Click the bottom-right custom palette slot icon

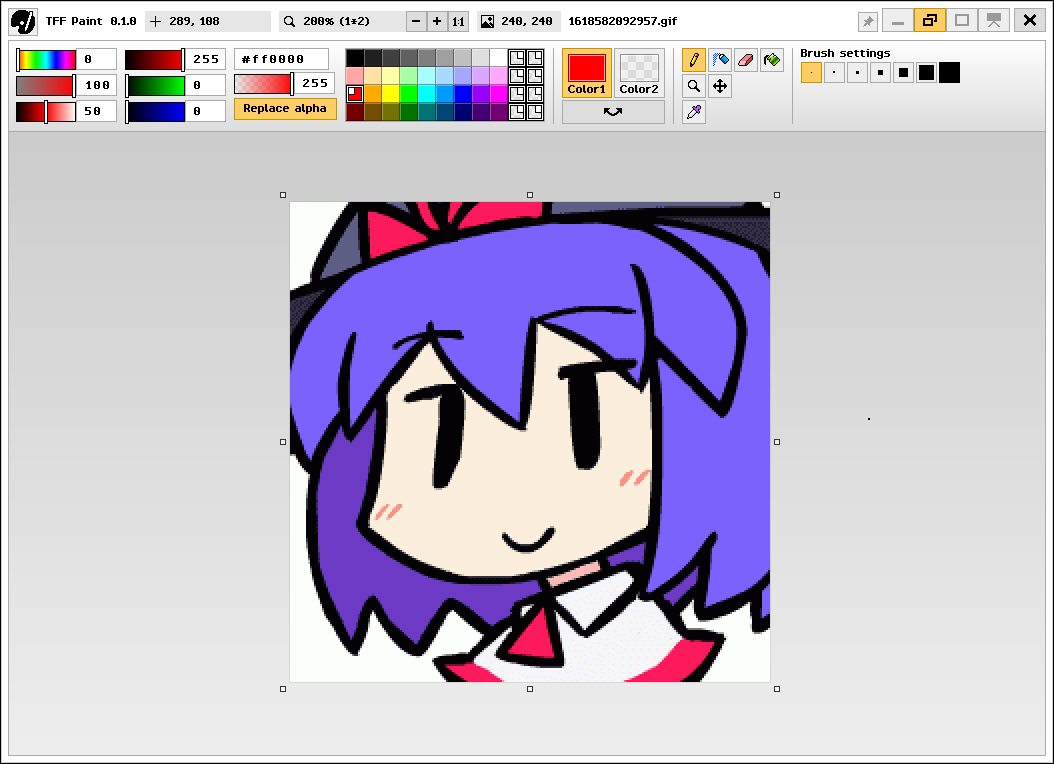click(x=535, y=112)
